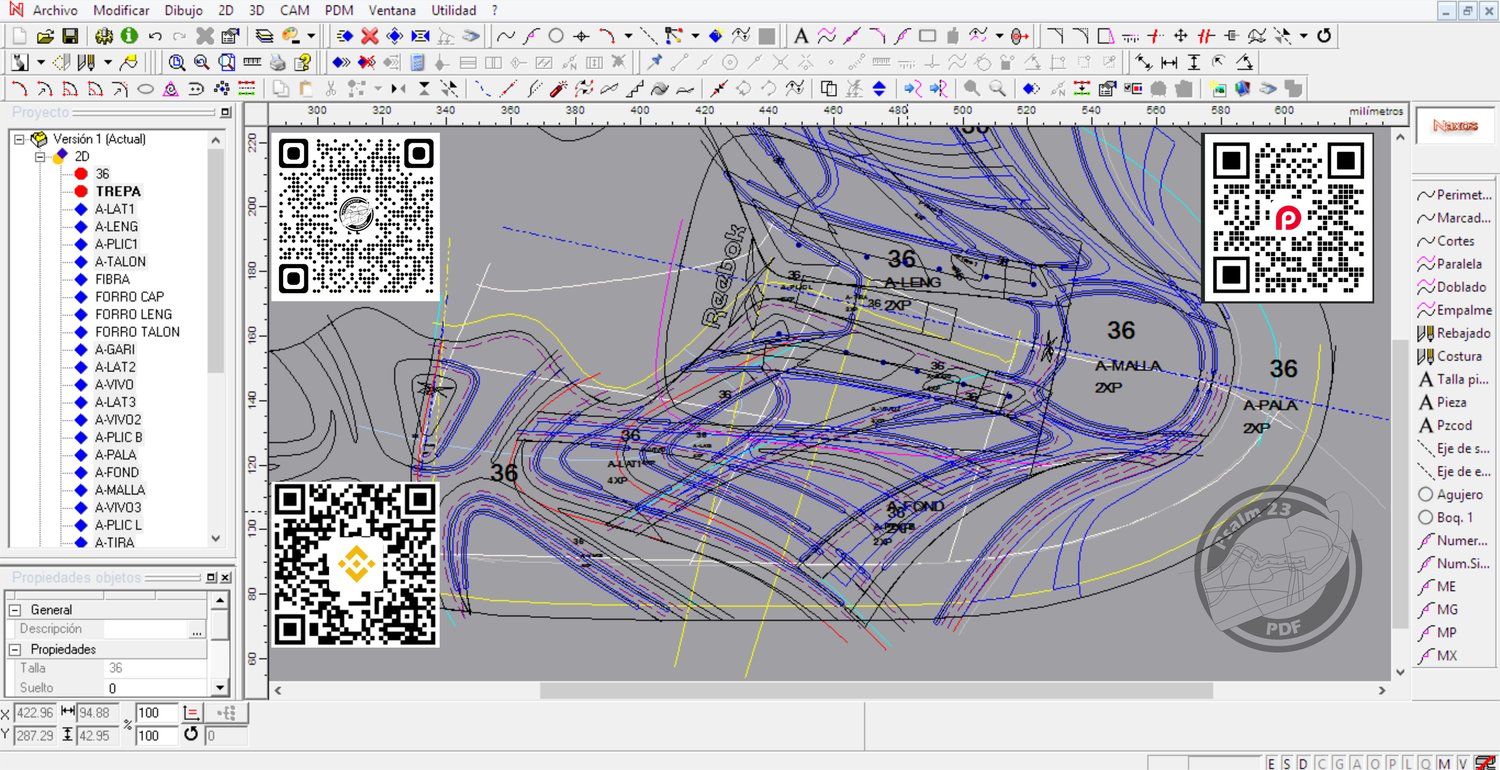Click the help question mark icon

pos(302,62)
